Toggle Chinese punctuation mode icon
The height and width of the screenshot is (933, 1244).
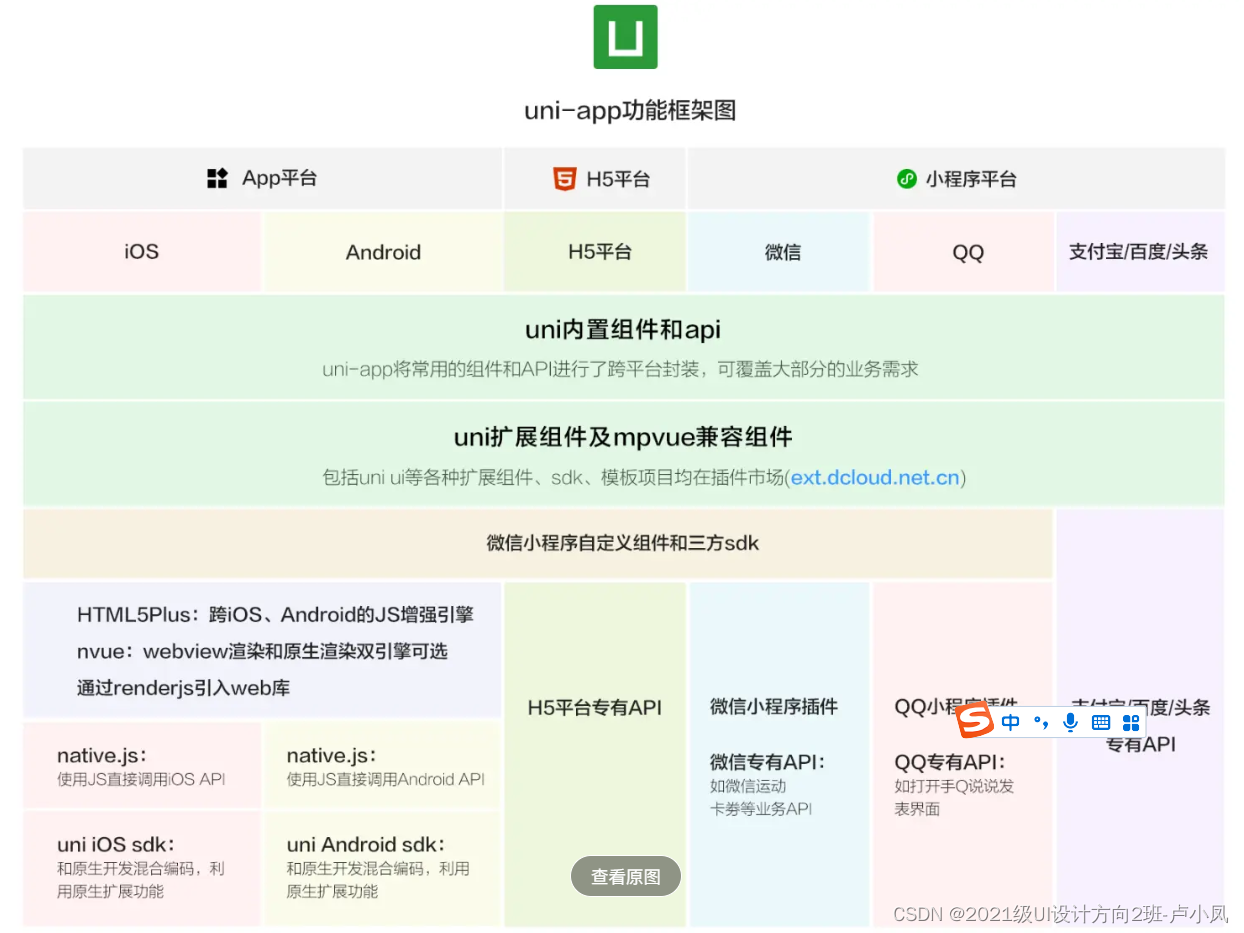pyautogui.click(x=1042, y=721)
